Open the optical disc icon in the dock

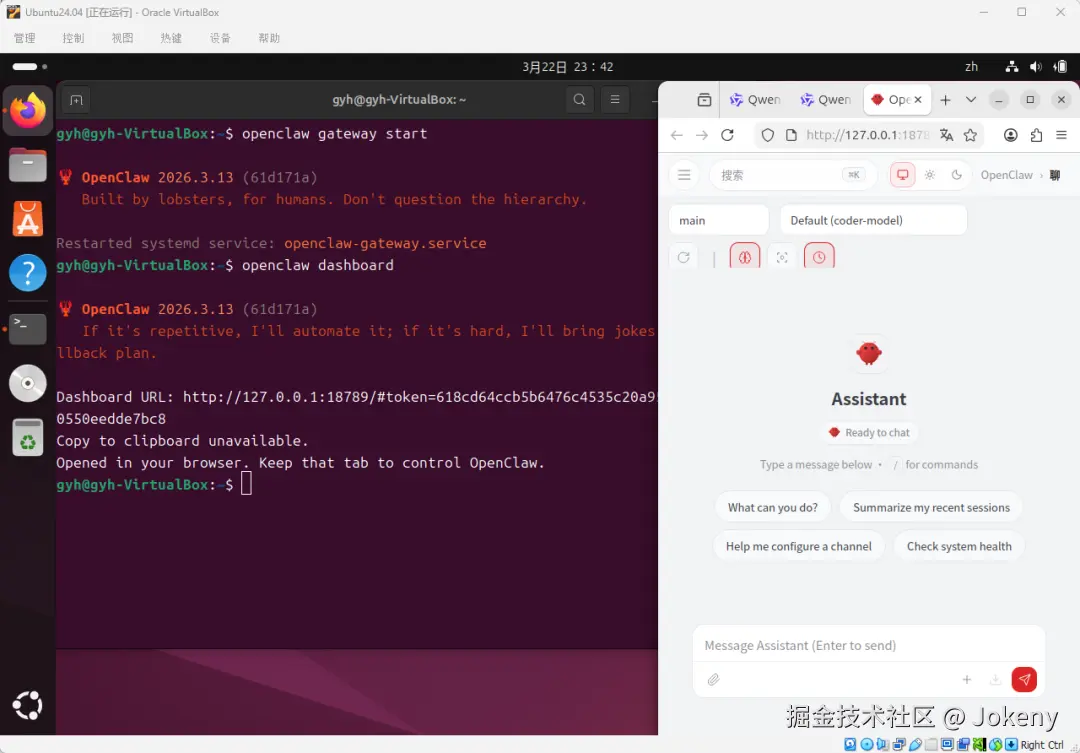point(28,383)
